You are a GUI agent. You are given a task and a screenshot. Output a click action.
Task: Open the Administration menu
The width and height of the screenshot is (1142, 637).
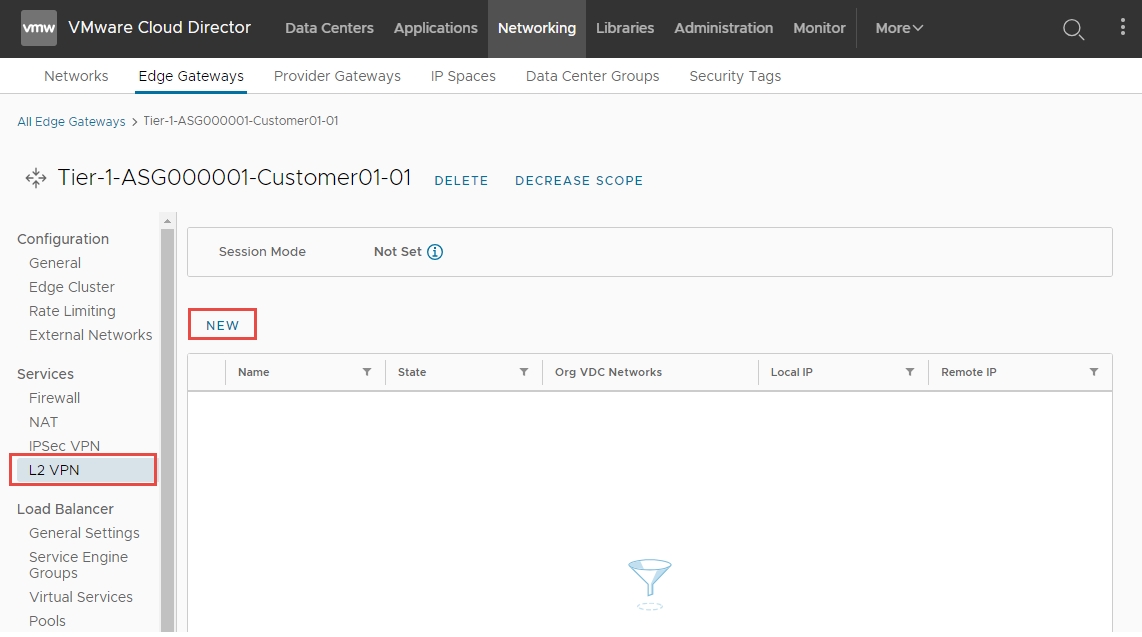(x=723, y=28)
